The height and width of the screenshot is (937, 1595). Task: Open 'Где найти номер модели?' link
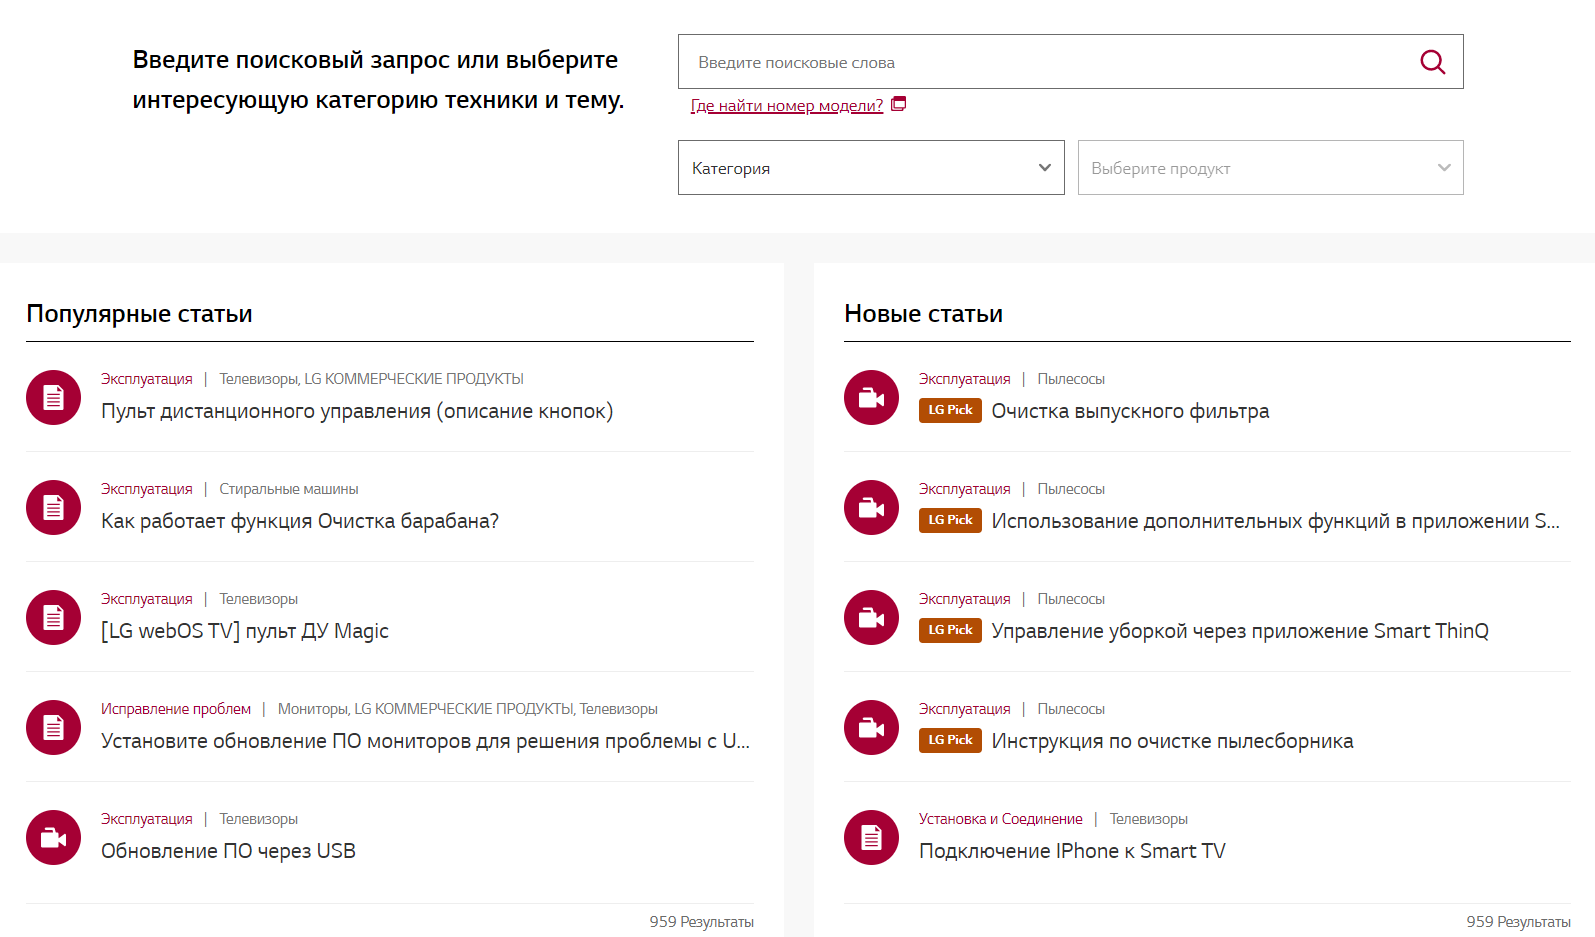point(786,106)
